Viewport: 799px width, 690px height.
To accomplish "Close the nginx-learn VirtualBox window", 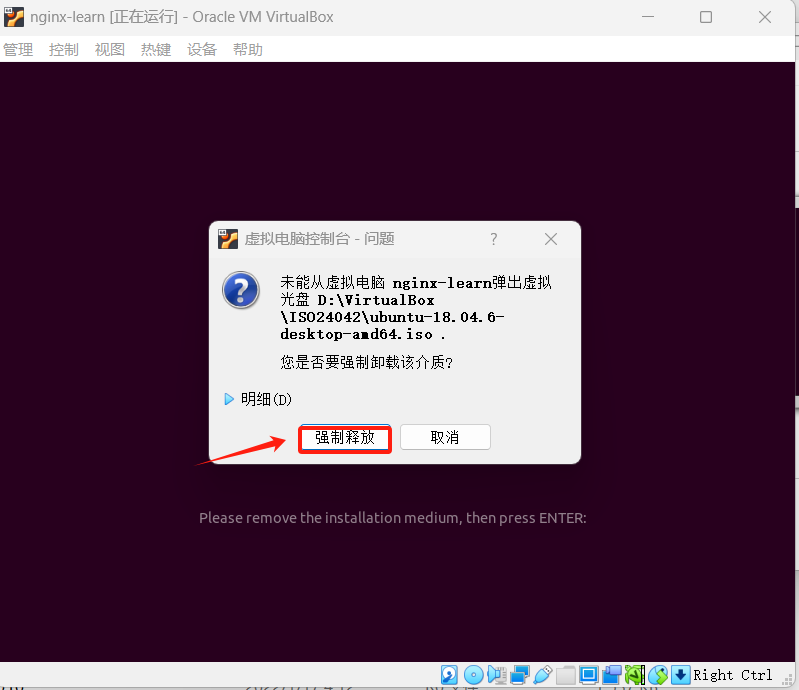I will tap(764, 17).
